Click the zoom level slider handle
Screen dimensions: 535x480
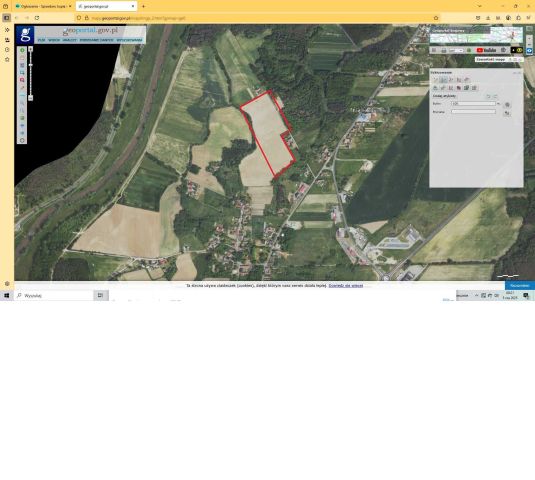tap(30, 65)
